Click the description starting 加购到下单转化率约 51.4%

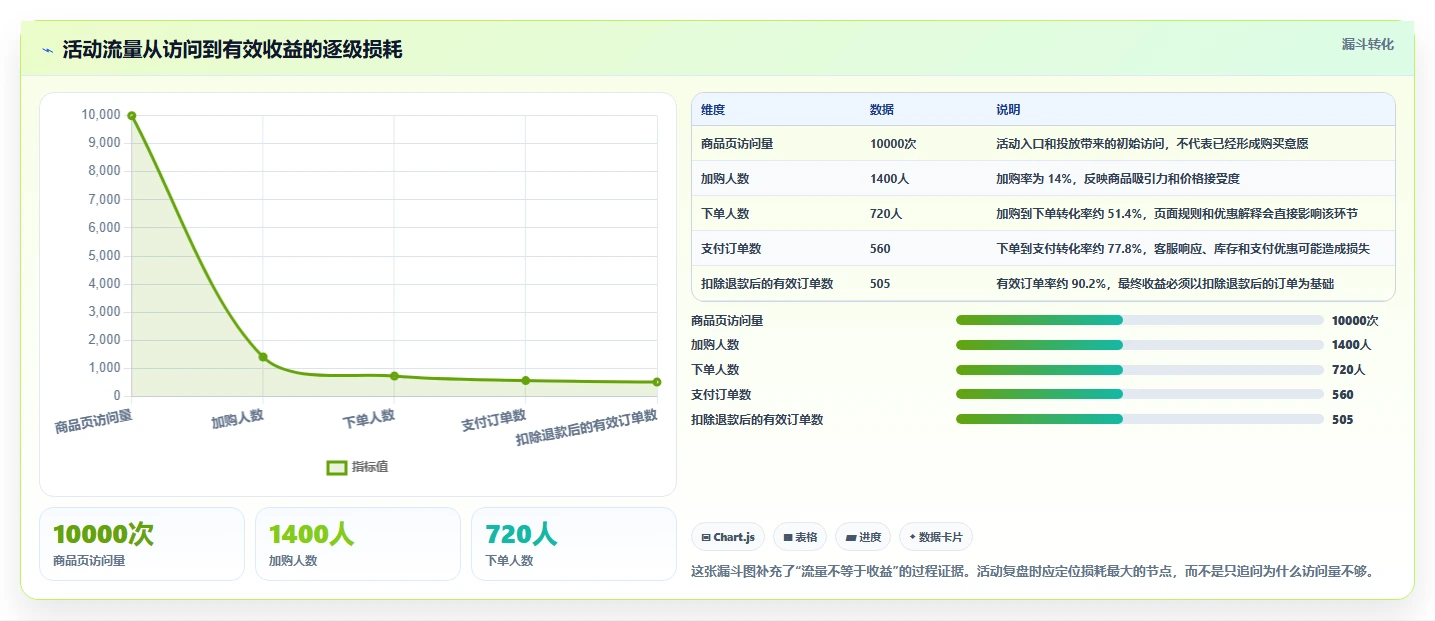click(x=1177, y=214)
